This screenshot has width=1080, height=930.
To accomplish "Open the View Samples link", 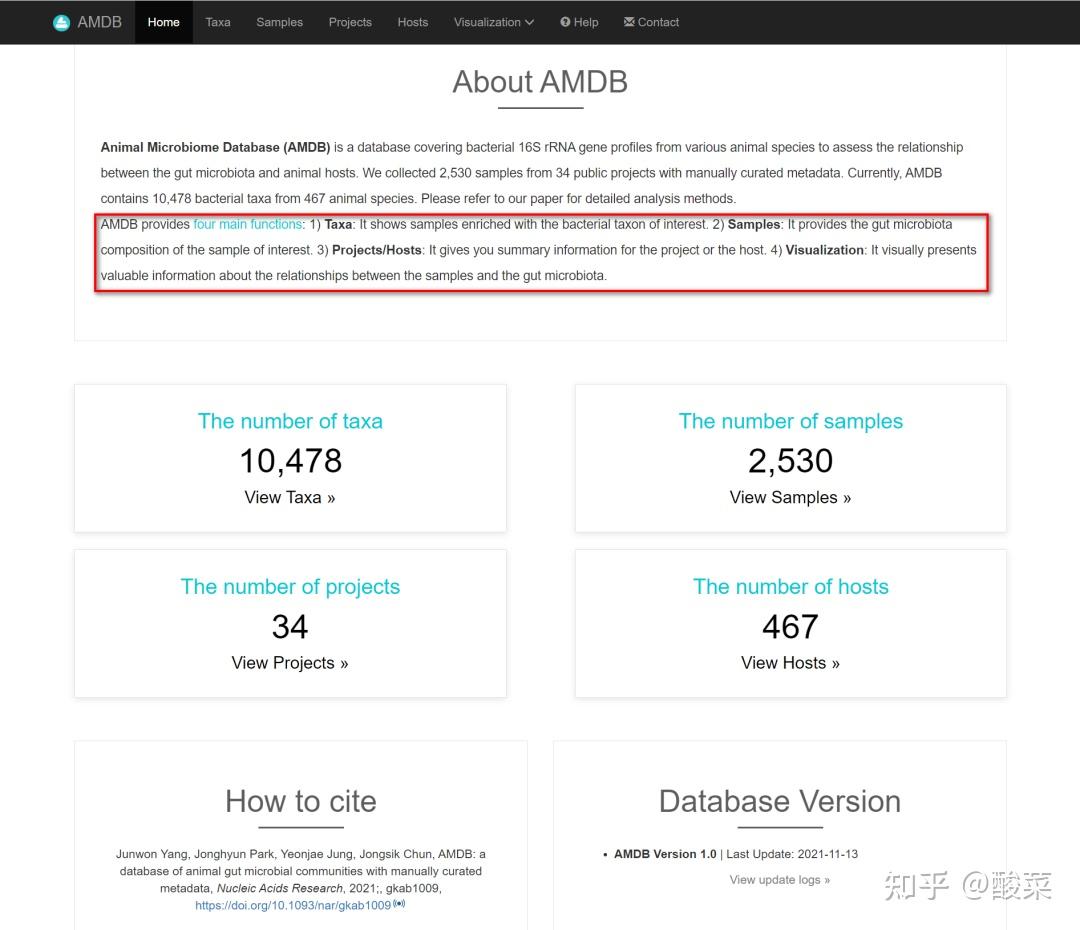I will (790, 497).
